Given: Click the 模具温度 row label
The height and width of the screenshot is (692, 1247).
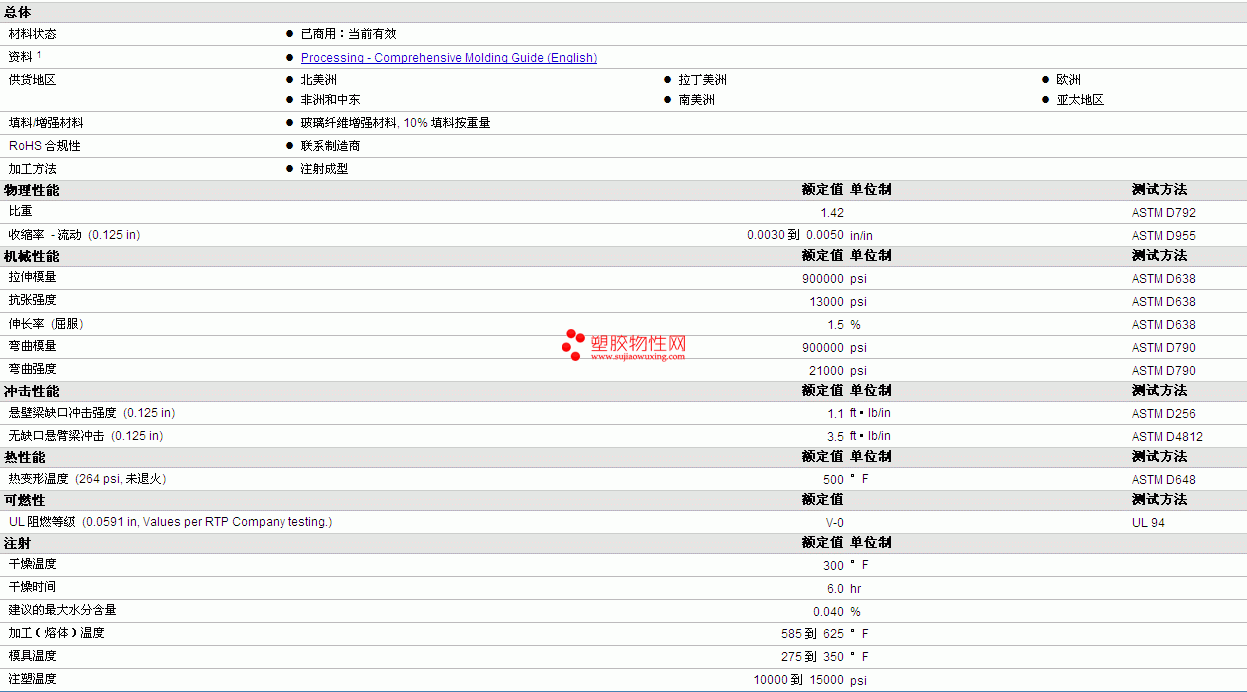Looking at the screenshot, I should point(32,656).
